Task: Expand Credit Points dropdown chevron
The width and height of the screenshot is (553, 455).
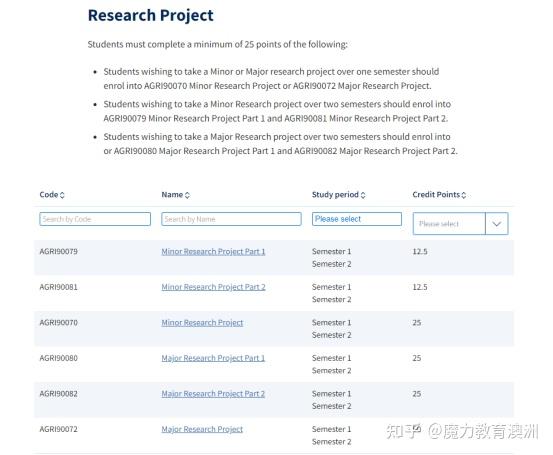Action: point(497,224)
